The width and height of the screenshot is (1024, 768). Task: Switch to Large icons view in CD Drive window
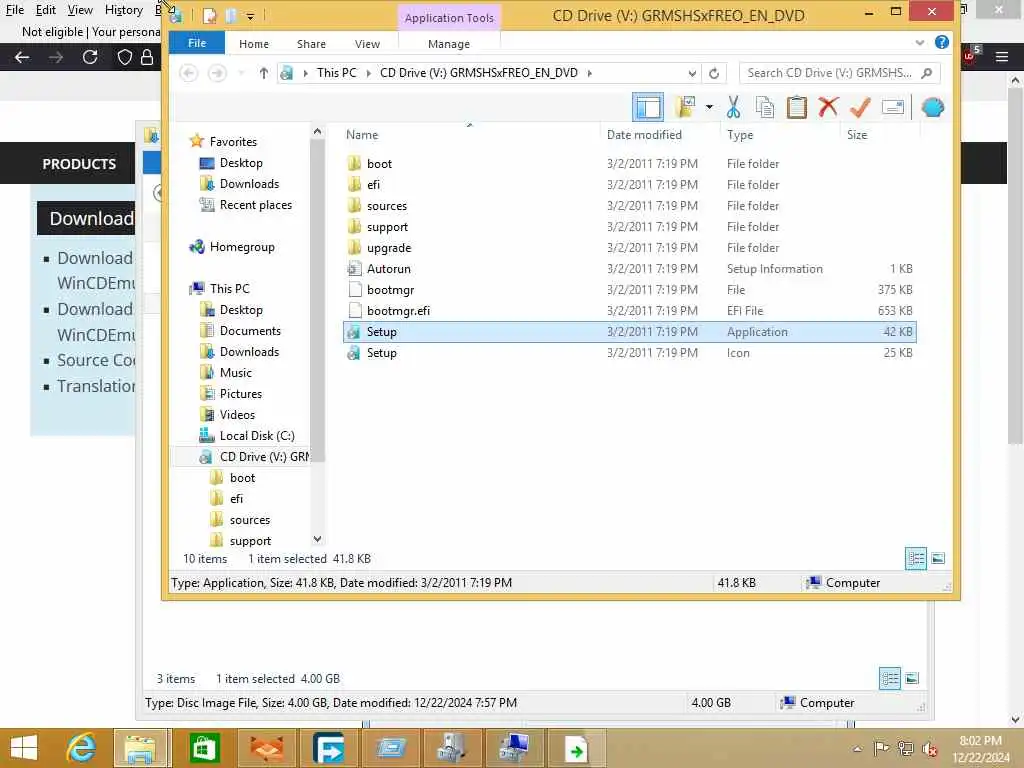pyautogui.click(x=938, y=558)
